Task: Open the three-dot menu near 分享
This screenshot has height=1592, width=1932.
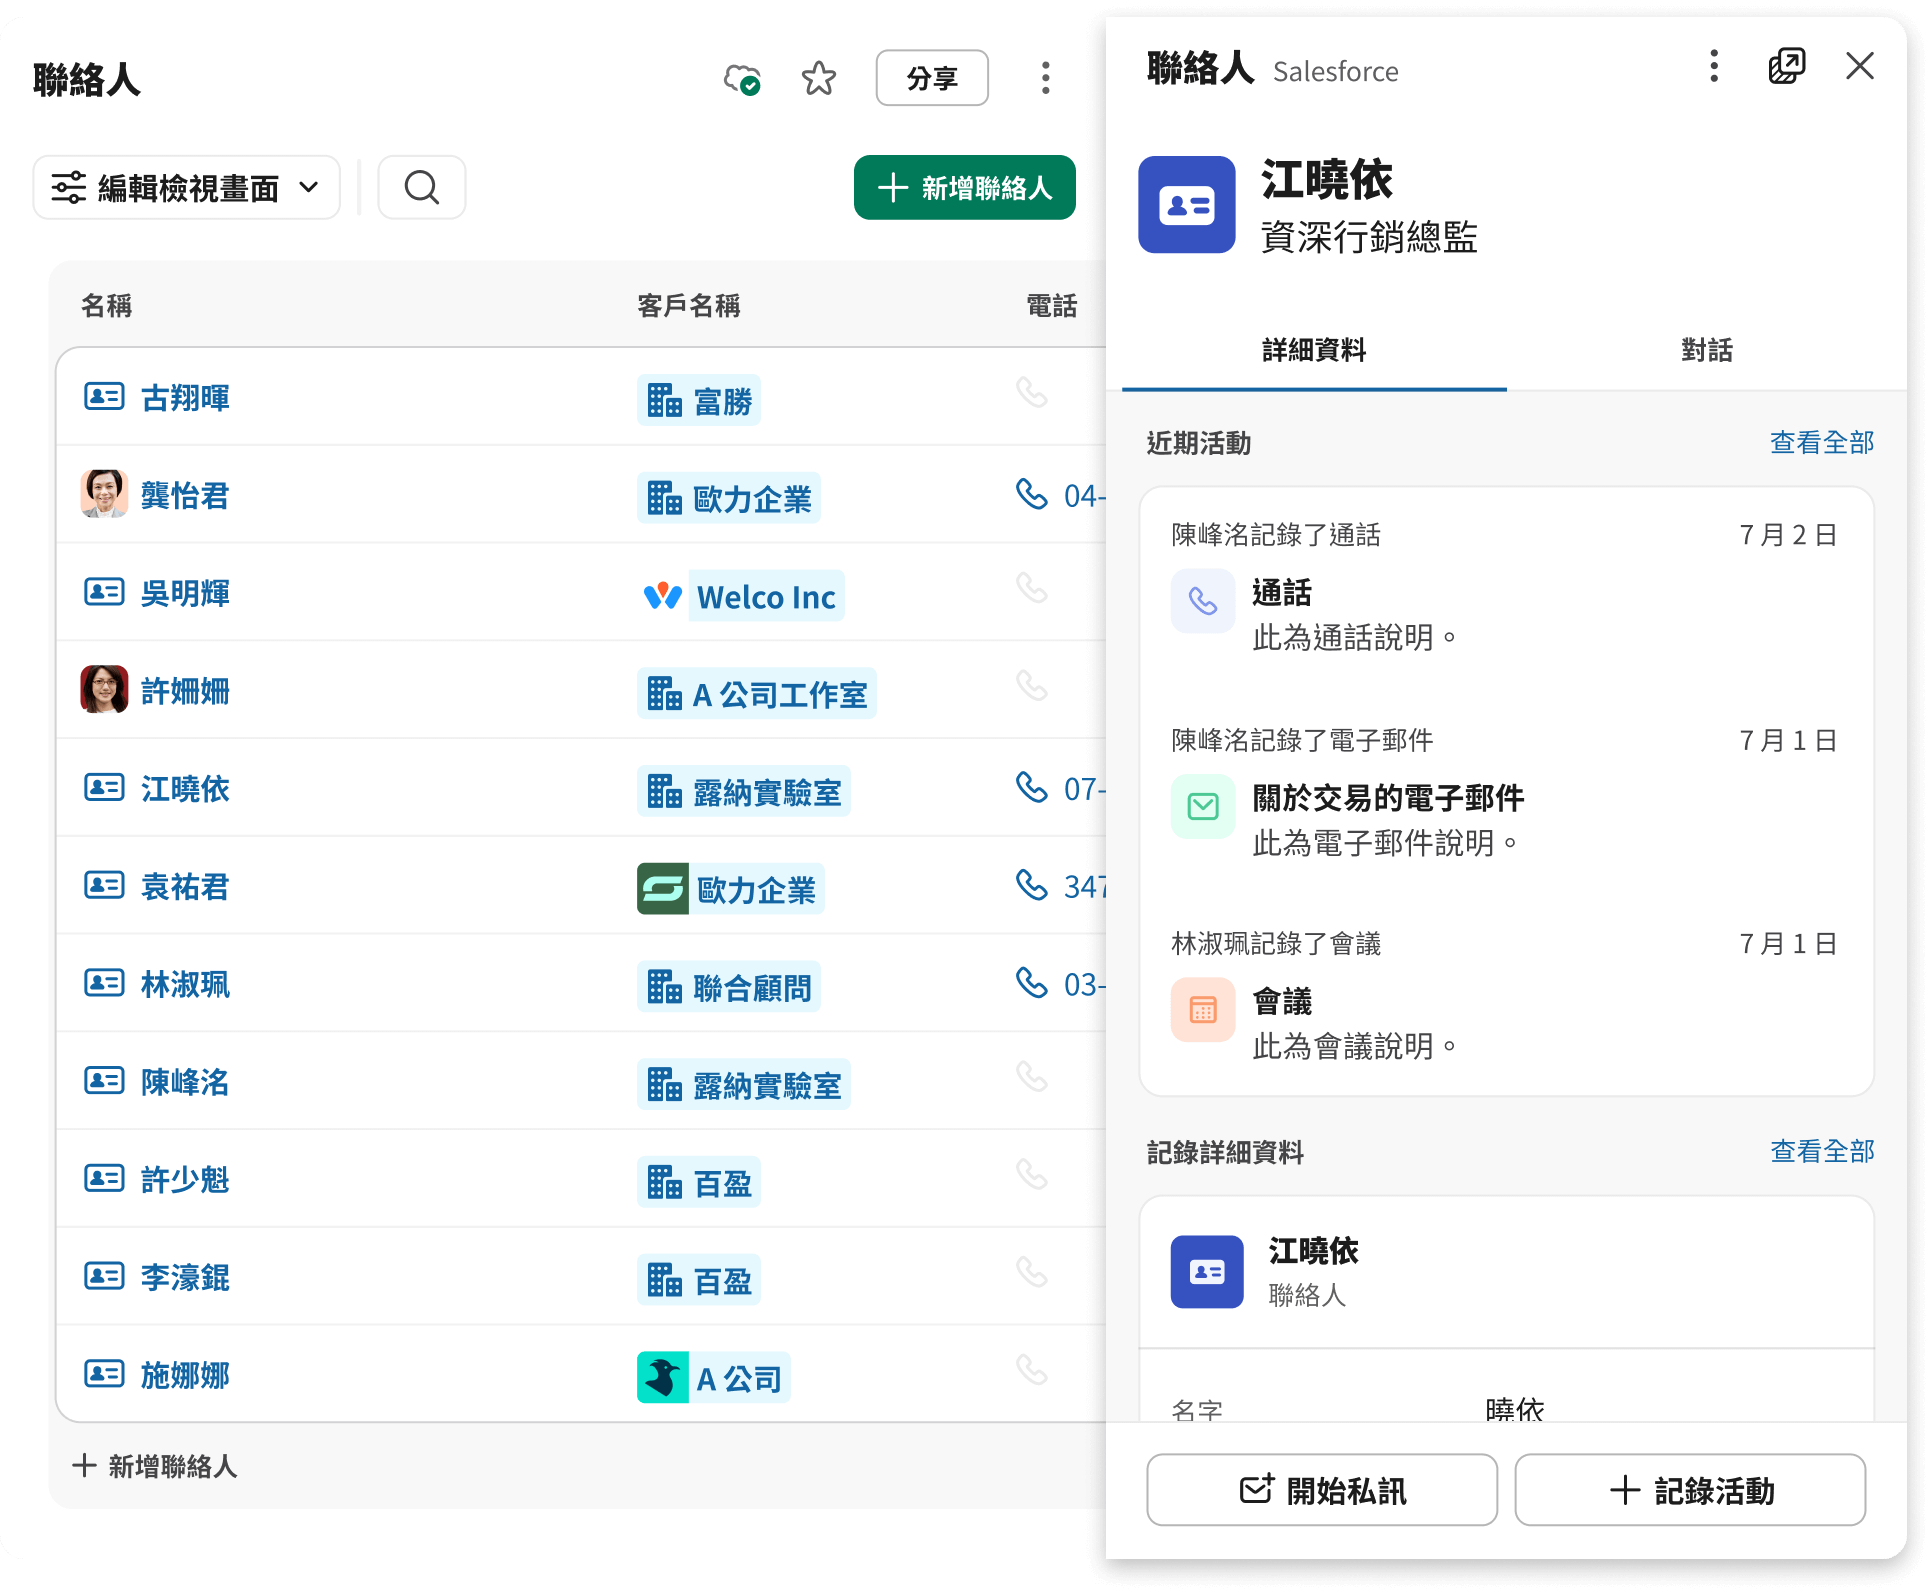Action: pyautogui.click(x=1045, y=77)
